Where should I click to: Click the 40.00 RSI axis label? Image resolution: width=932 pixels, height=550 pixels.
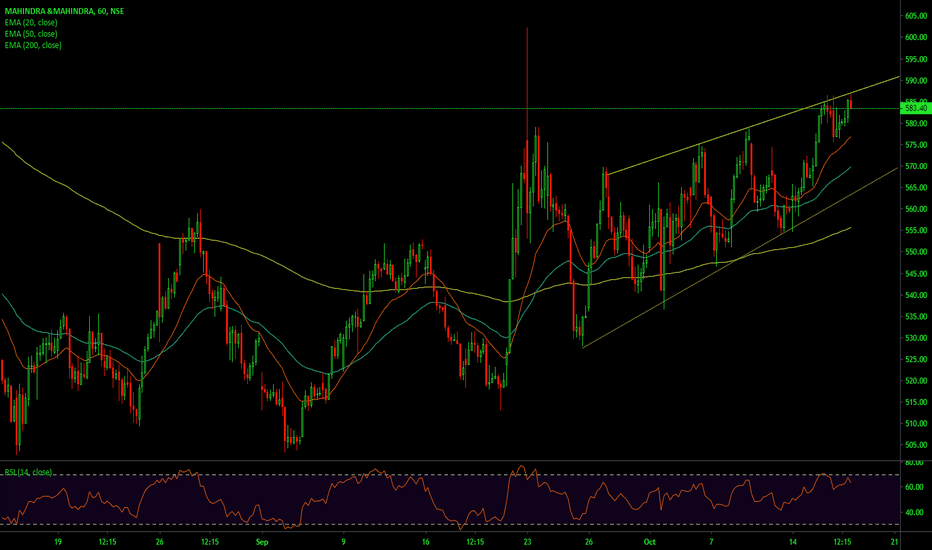914,513
